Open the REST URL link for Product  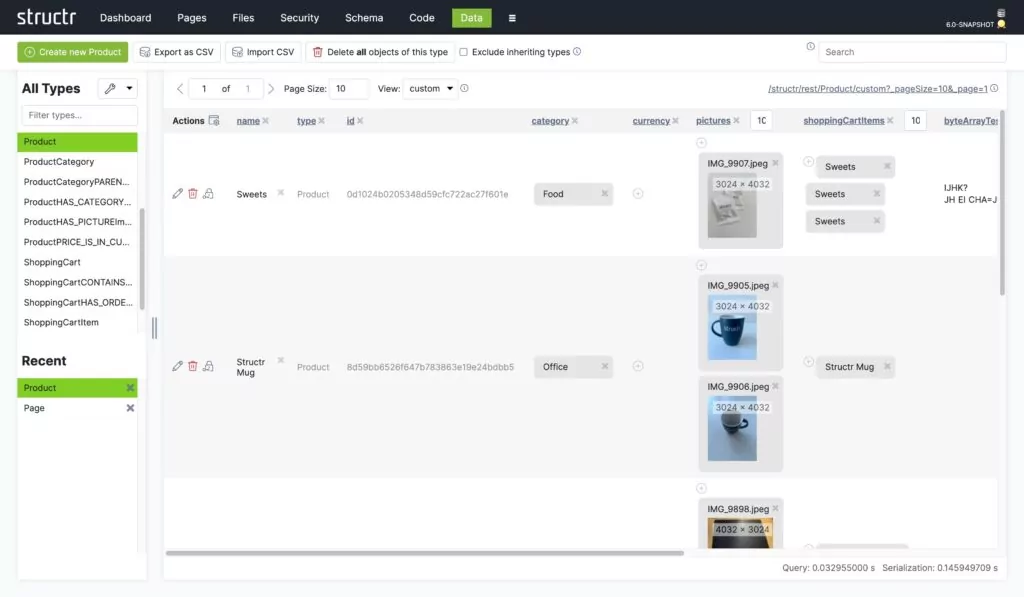coord(878,89)
